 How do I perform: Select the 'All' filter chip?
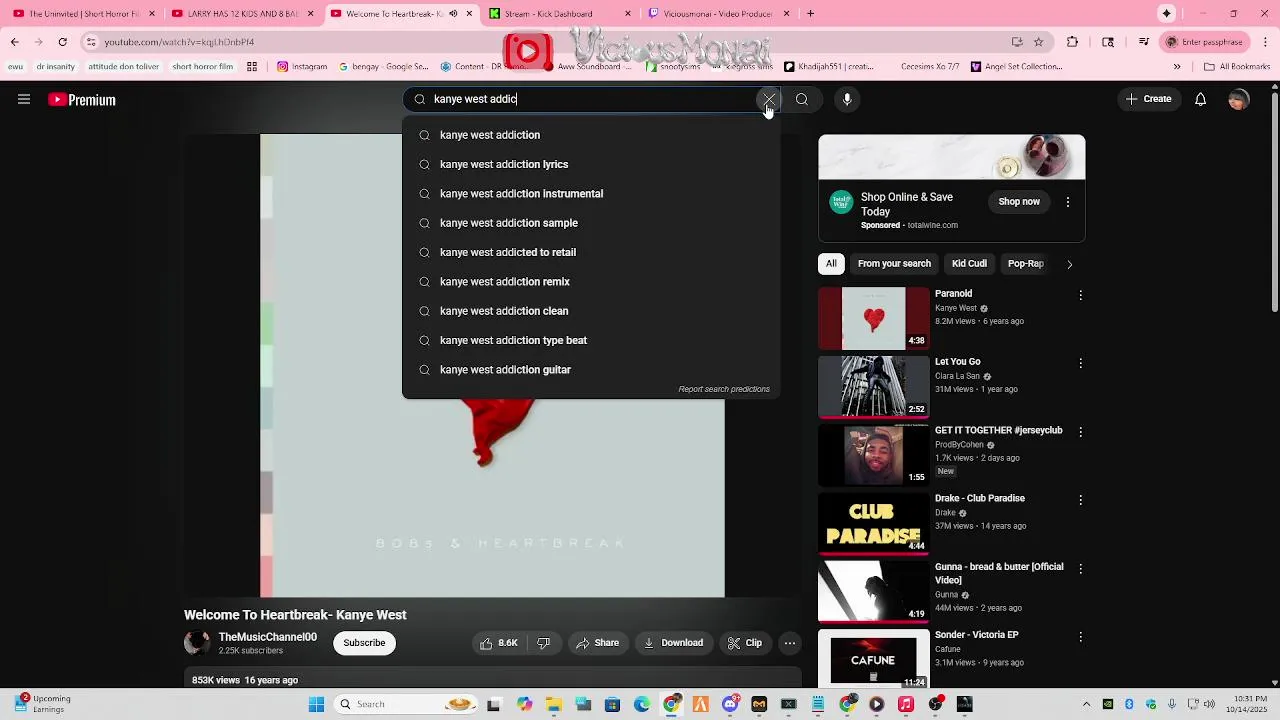pos(831,264)
